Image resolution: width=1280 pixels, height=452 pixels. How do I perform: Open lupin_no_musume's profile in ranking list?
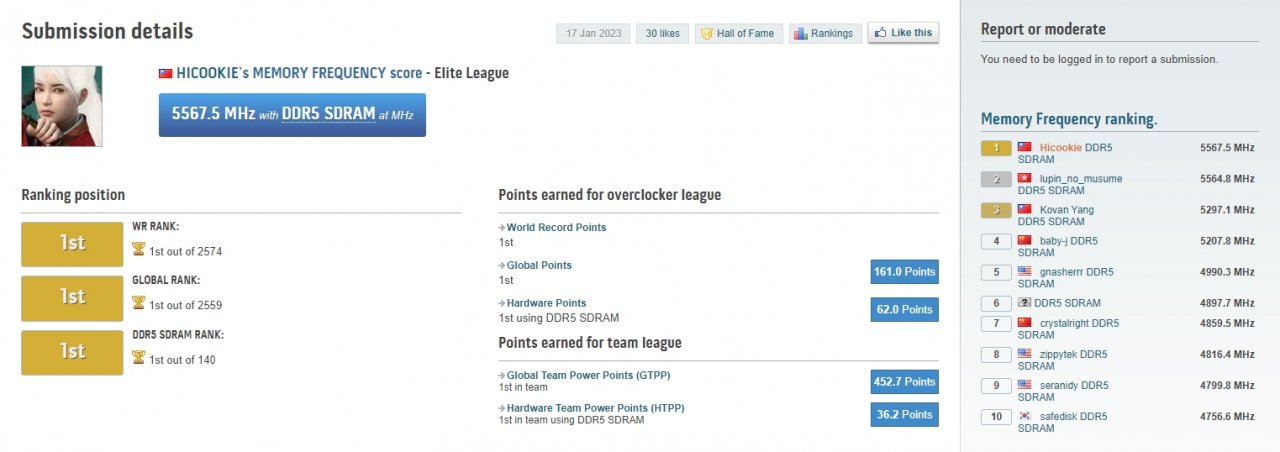point(1081,179)
